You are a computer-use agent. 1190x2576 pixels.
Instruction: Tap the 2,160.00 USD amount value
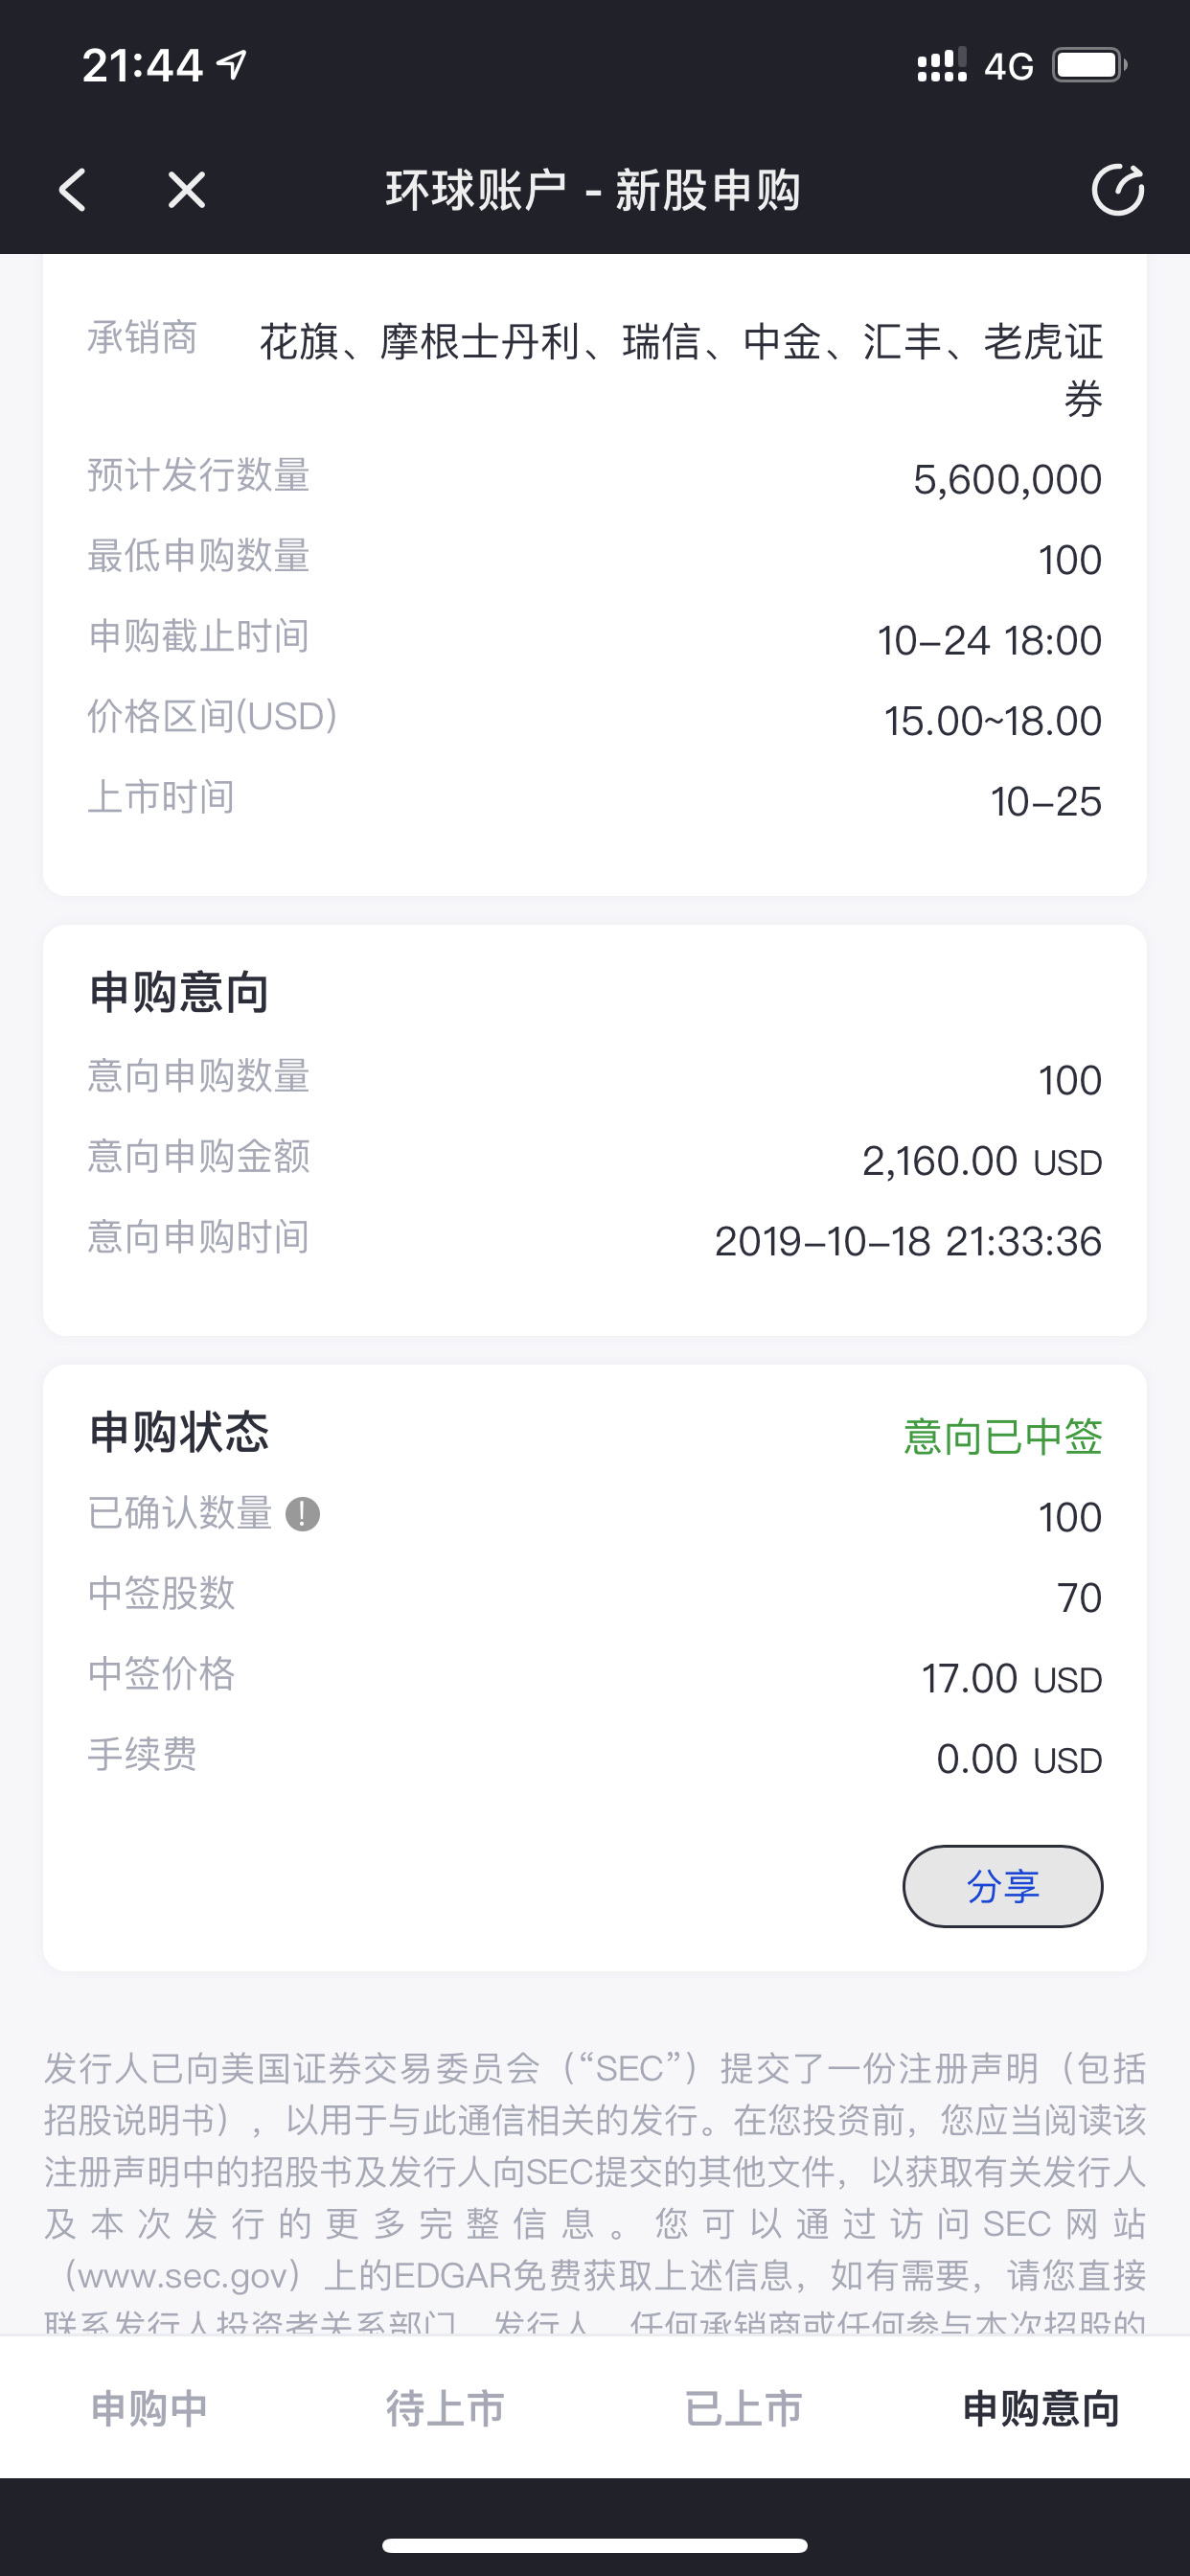point(981,1161)
